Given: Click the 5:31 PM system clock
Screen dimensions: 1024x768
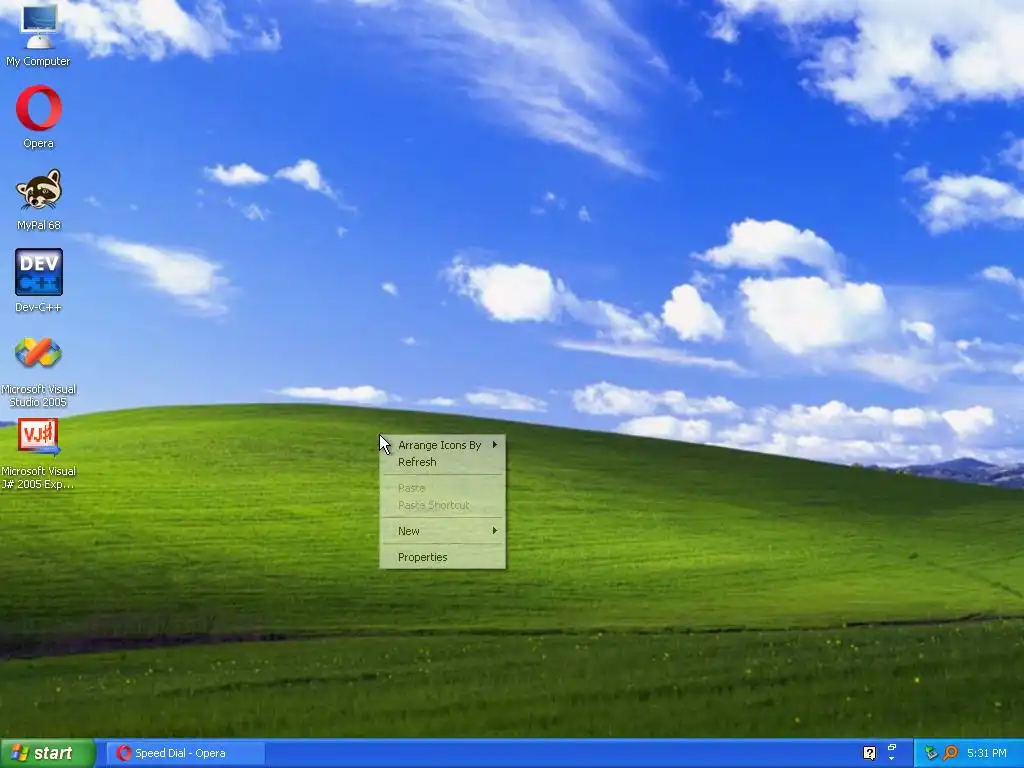Looking at the screenshot, I should (987, 753).
